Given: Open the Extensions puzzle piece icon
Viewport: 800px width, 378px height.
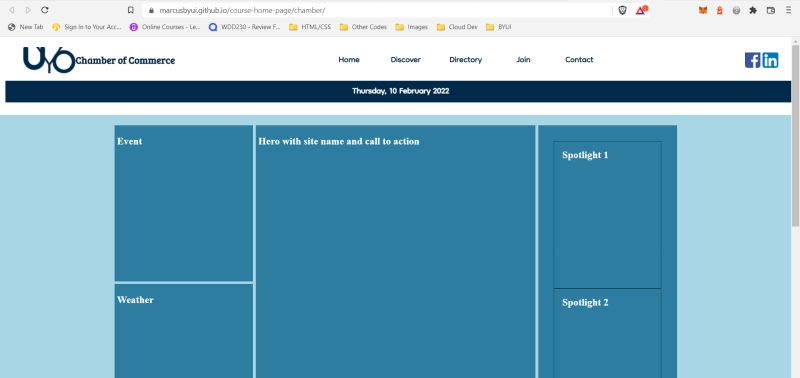Looking at the screenshot, I should pyautogui.click(x=753, y=10).
